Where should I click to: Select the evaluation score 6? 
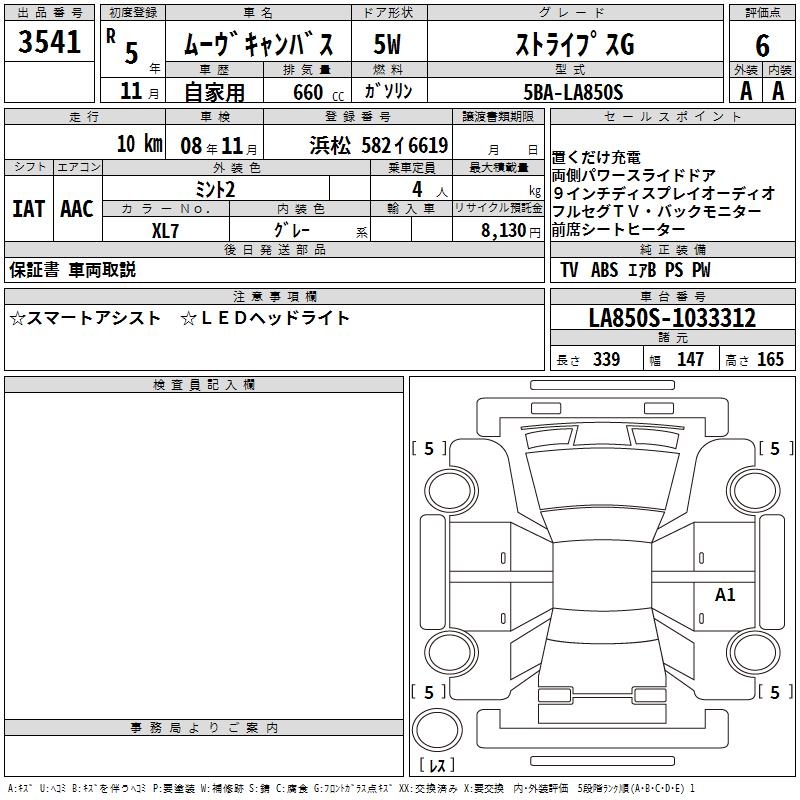(x=762, y=45)
